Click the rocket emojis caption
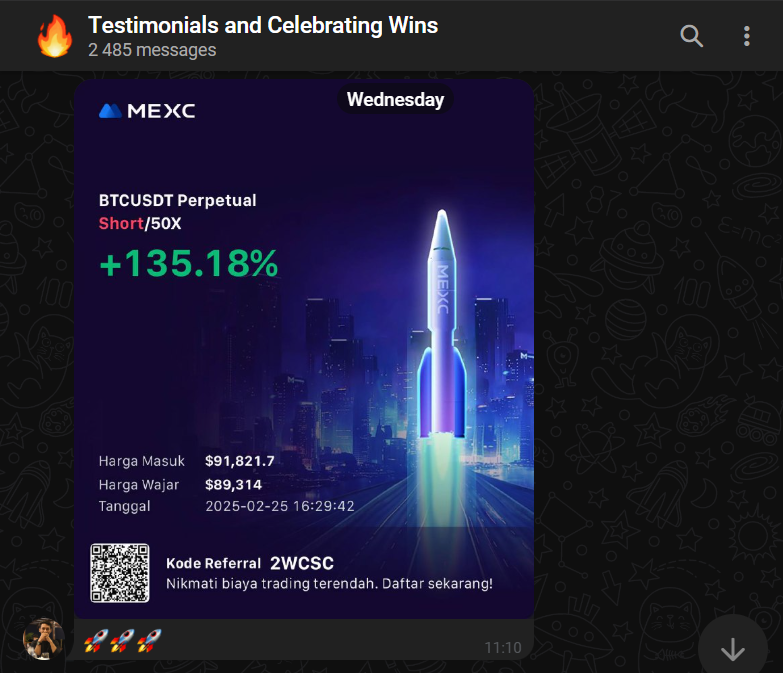This screenshot has height=673, width=783. (123, 641)
